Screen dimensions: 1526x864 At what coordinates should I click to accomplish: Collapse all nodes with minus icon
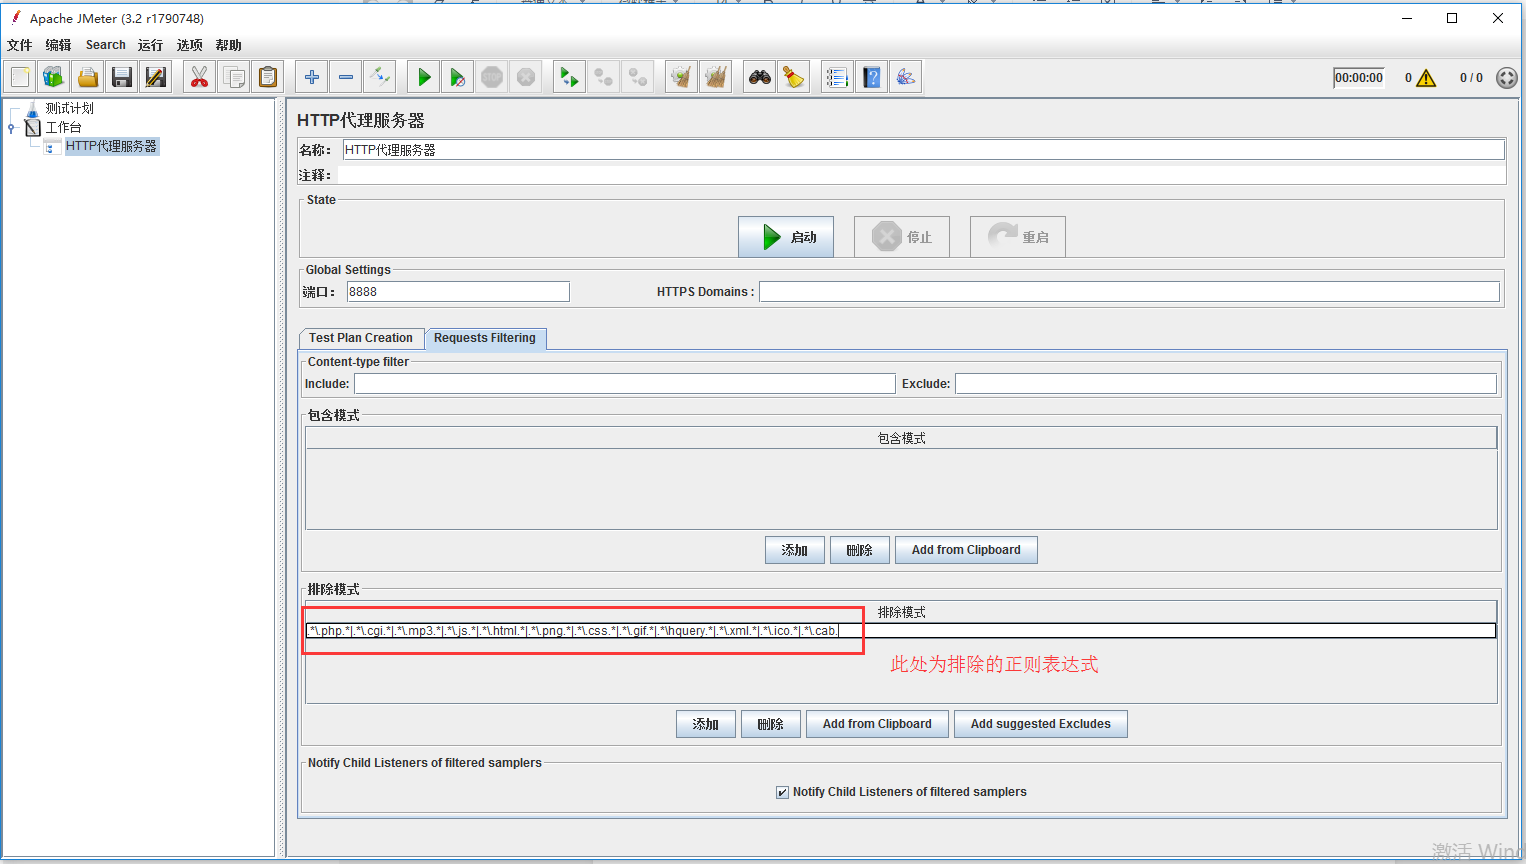pos(346,77)
